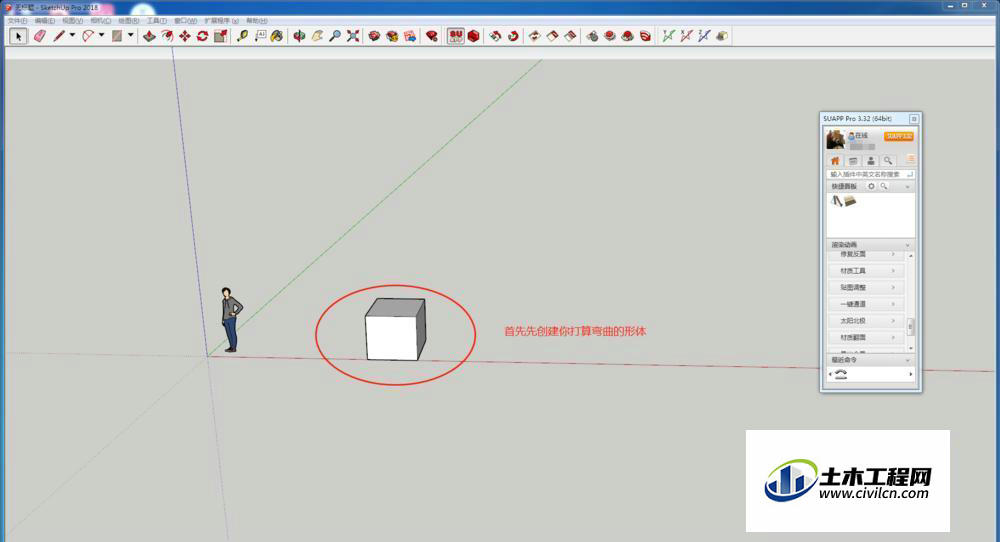1000x542 pixels.
Task: Expand 材质翻面 plugin entry
Action: point(866,337)
